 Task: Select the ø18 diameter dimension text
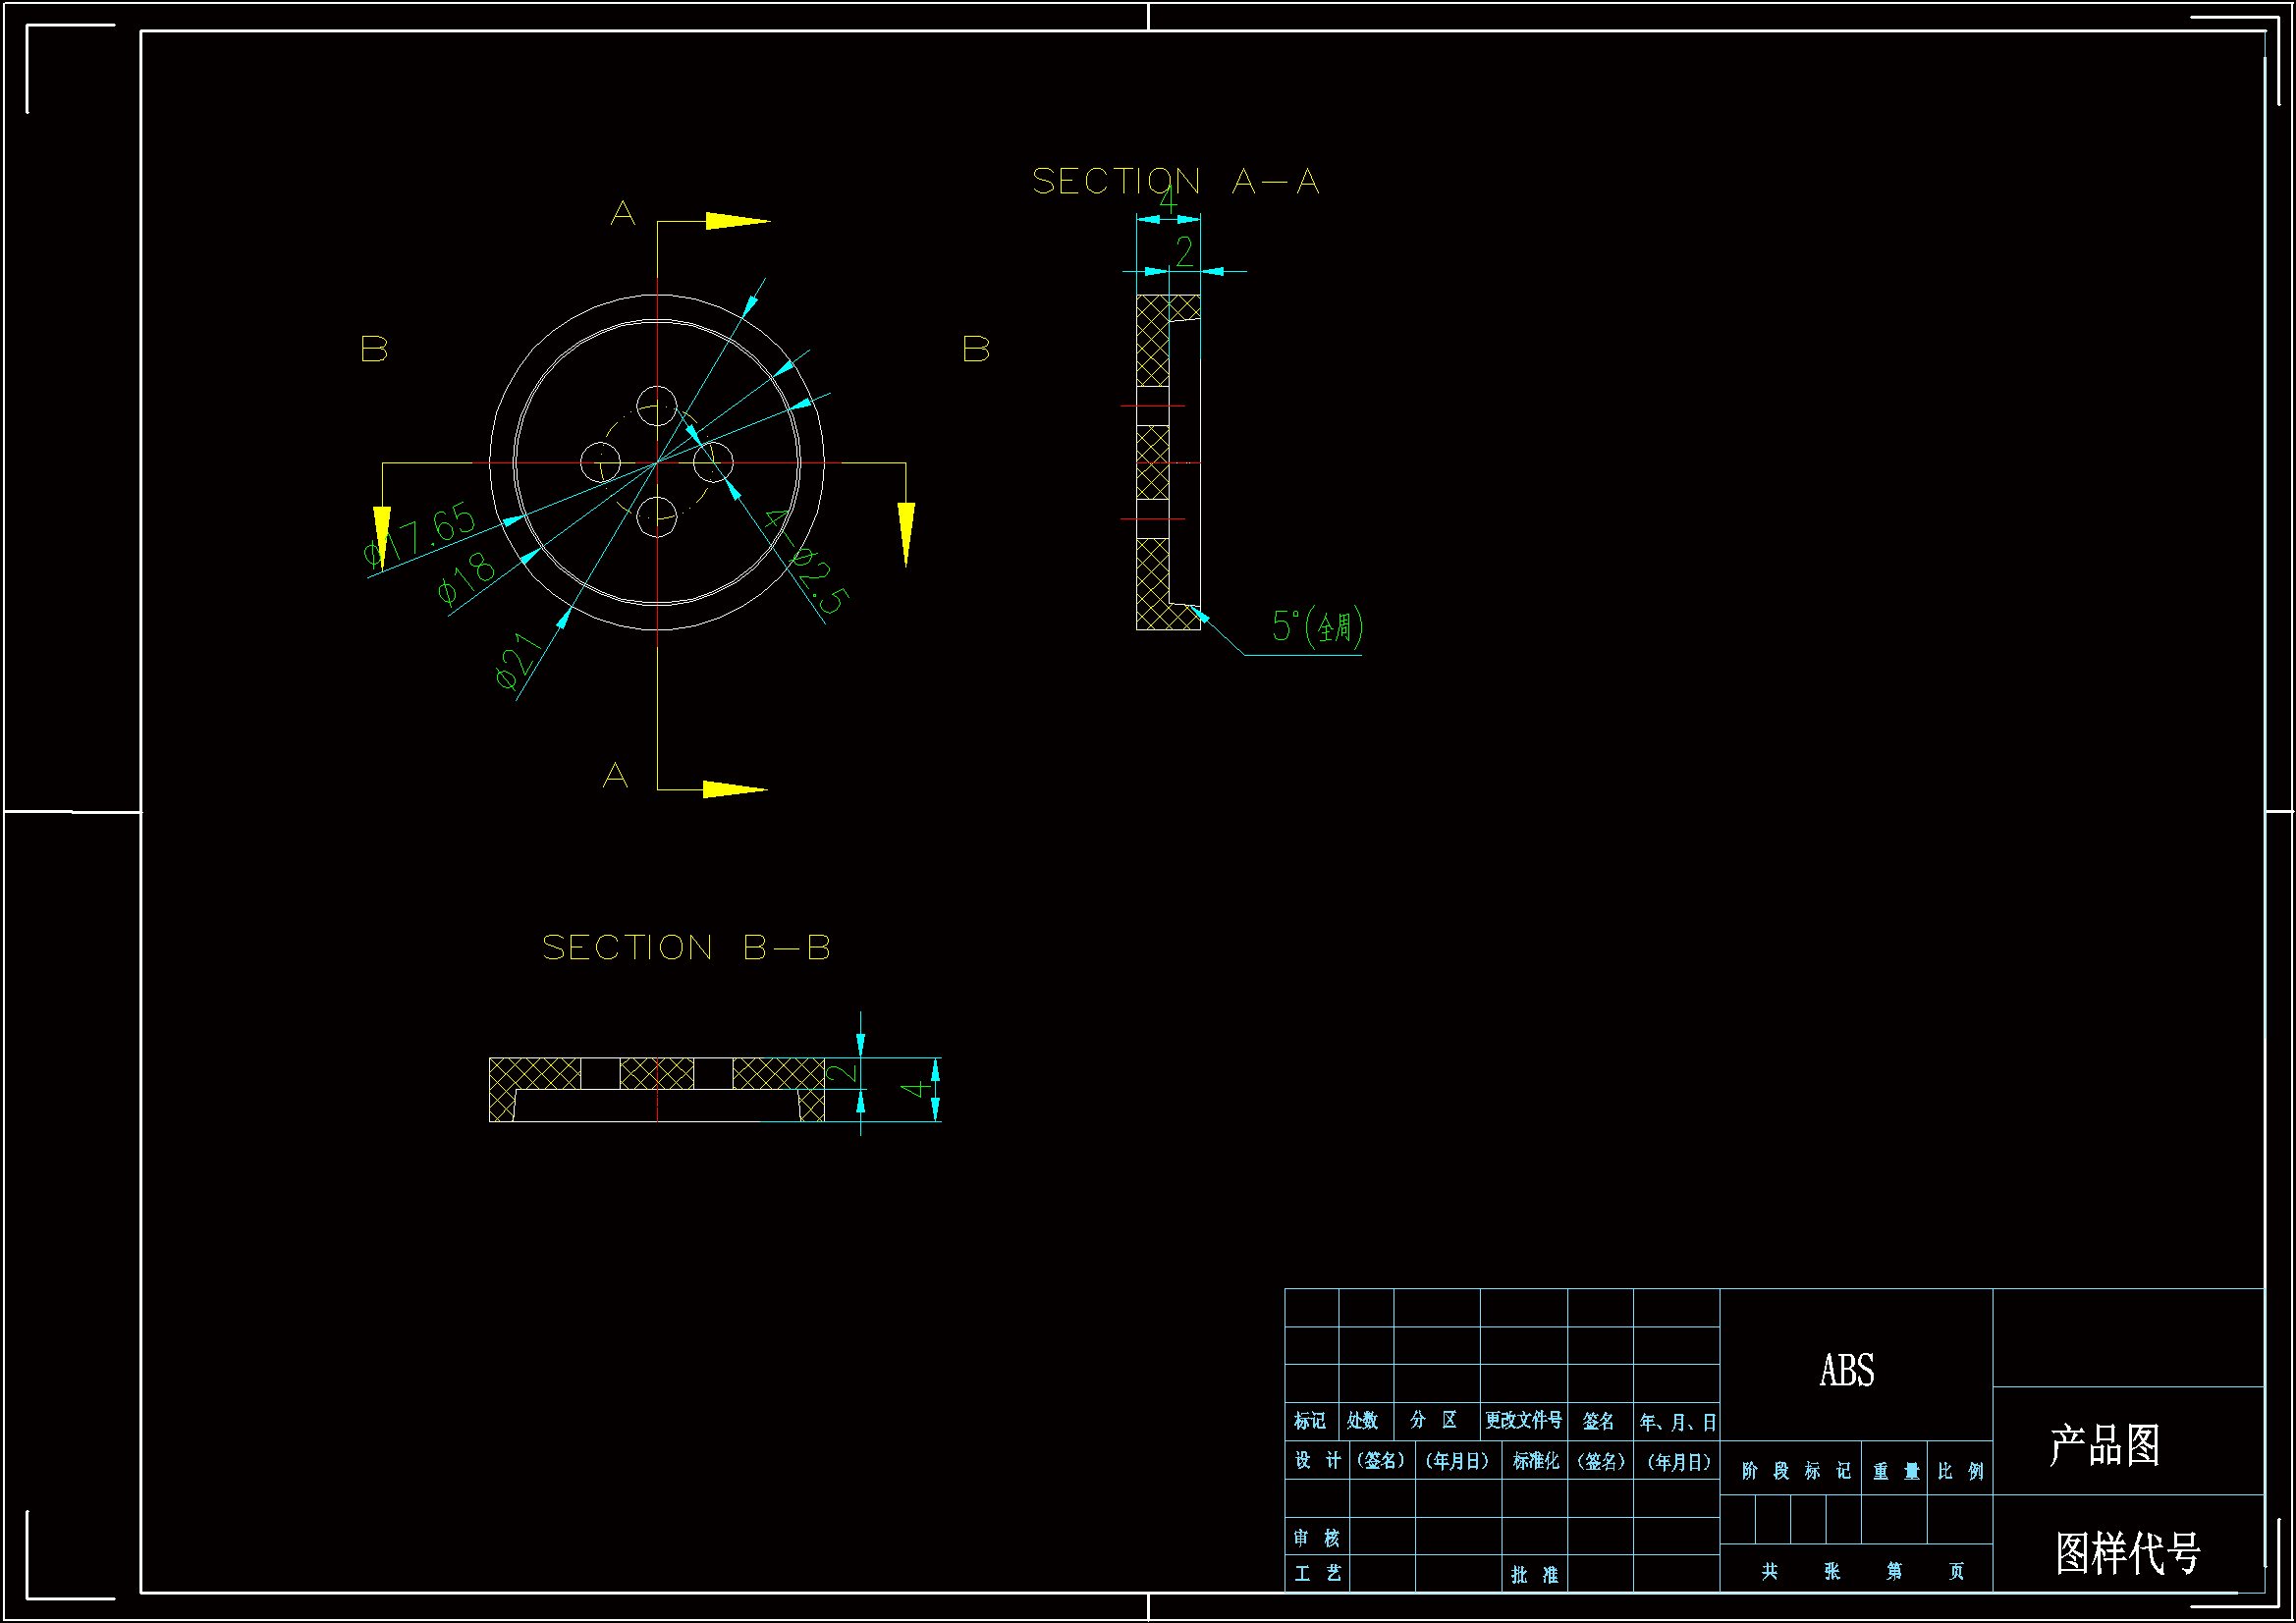point(467,579)
